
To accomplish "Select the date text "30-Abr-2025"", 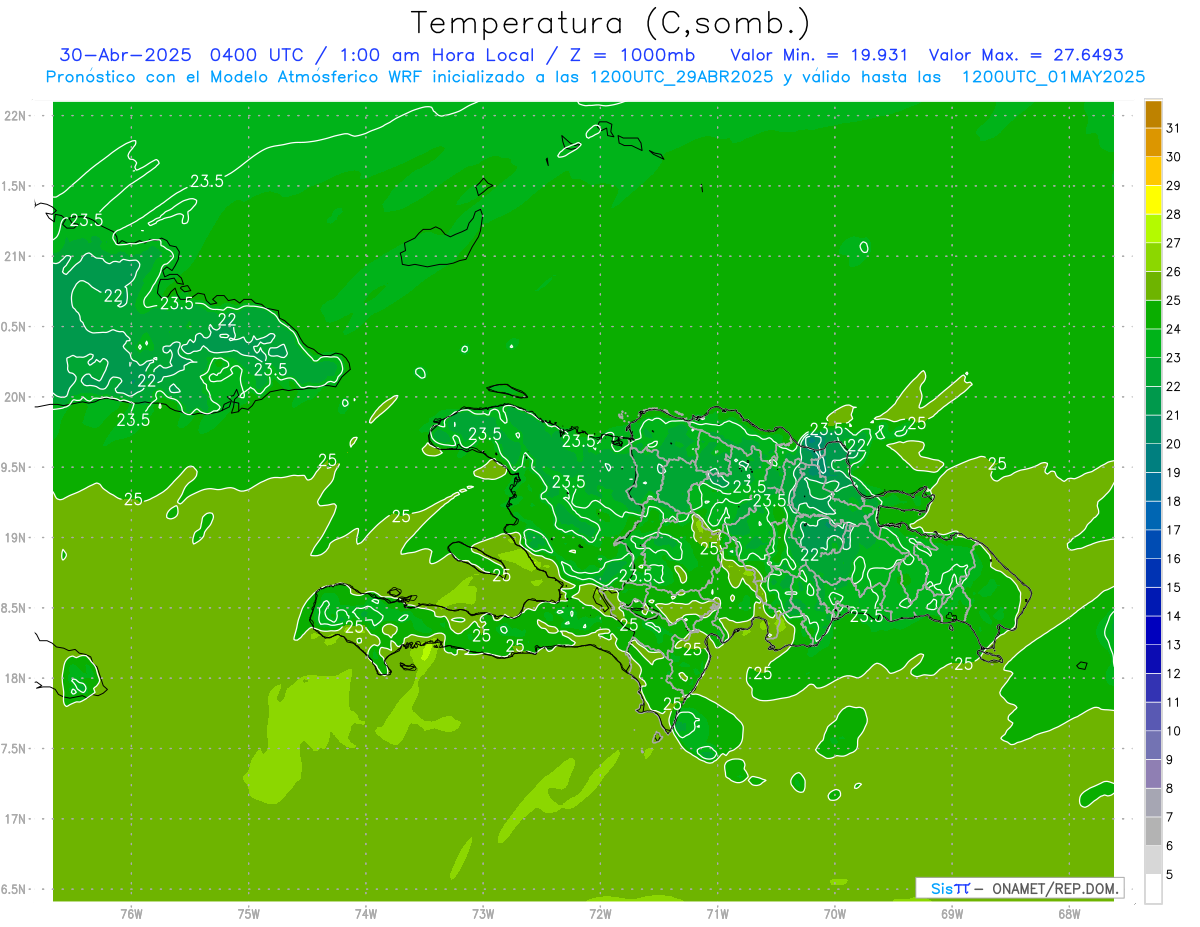I will tap(125, 55).
